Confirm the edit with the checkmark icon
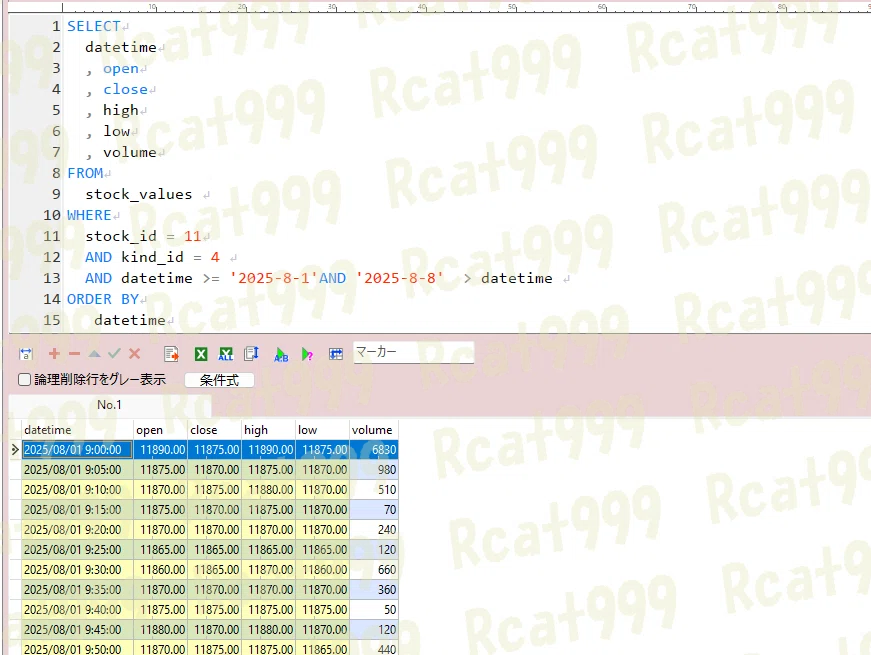 [x=114, y=353]
